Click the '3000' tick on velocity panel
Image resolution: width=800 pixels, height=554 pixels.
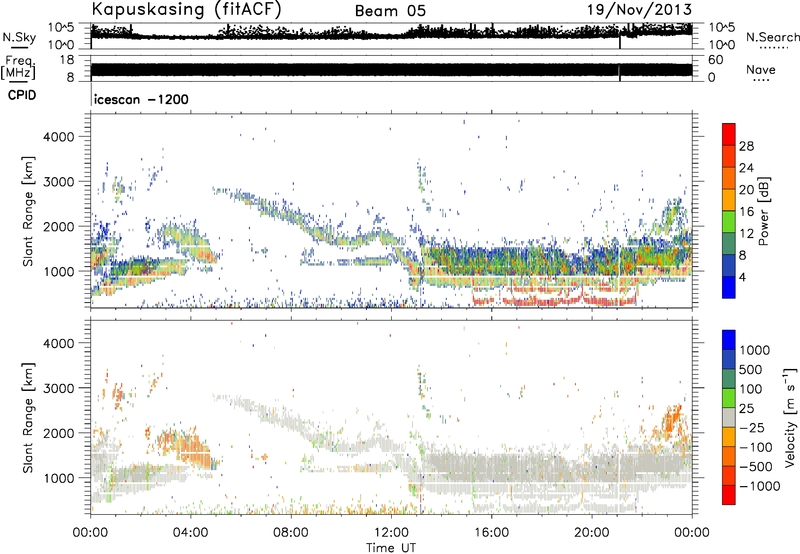pos(58,388)
